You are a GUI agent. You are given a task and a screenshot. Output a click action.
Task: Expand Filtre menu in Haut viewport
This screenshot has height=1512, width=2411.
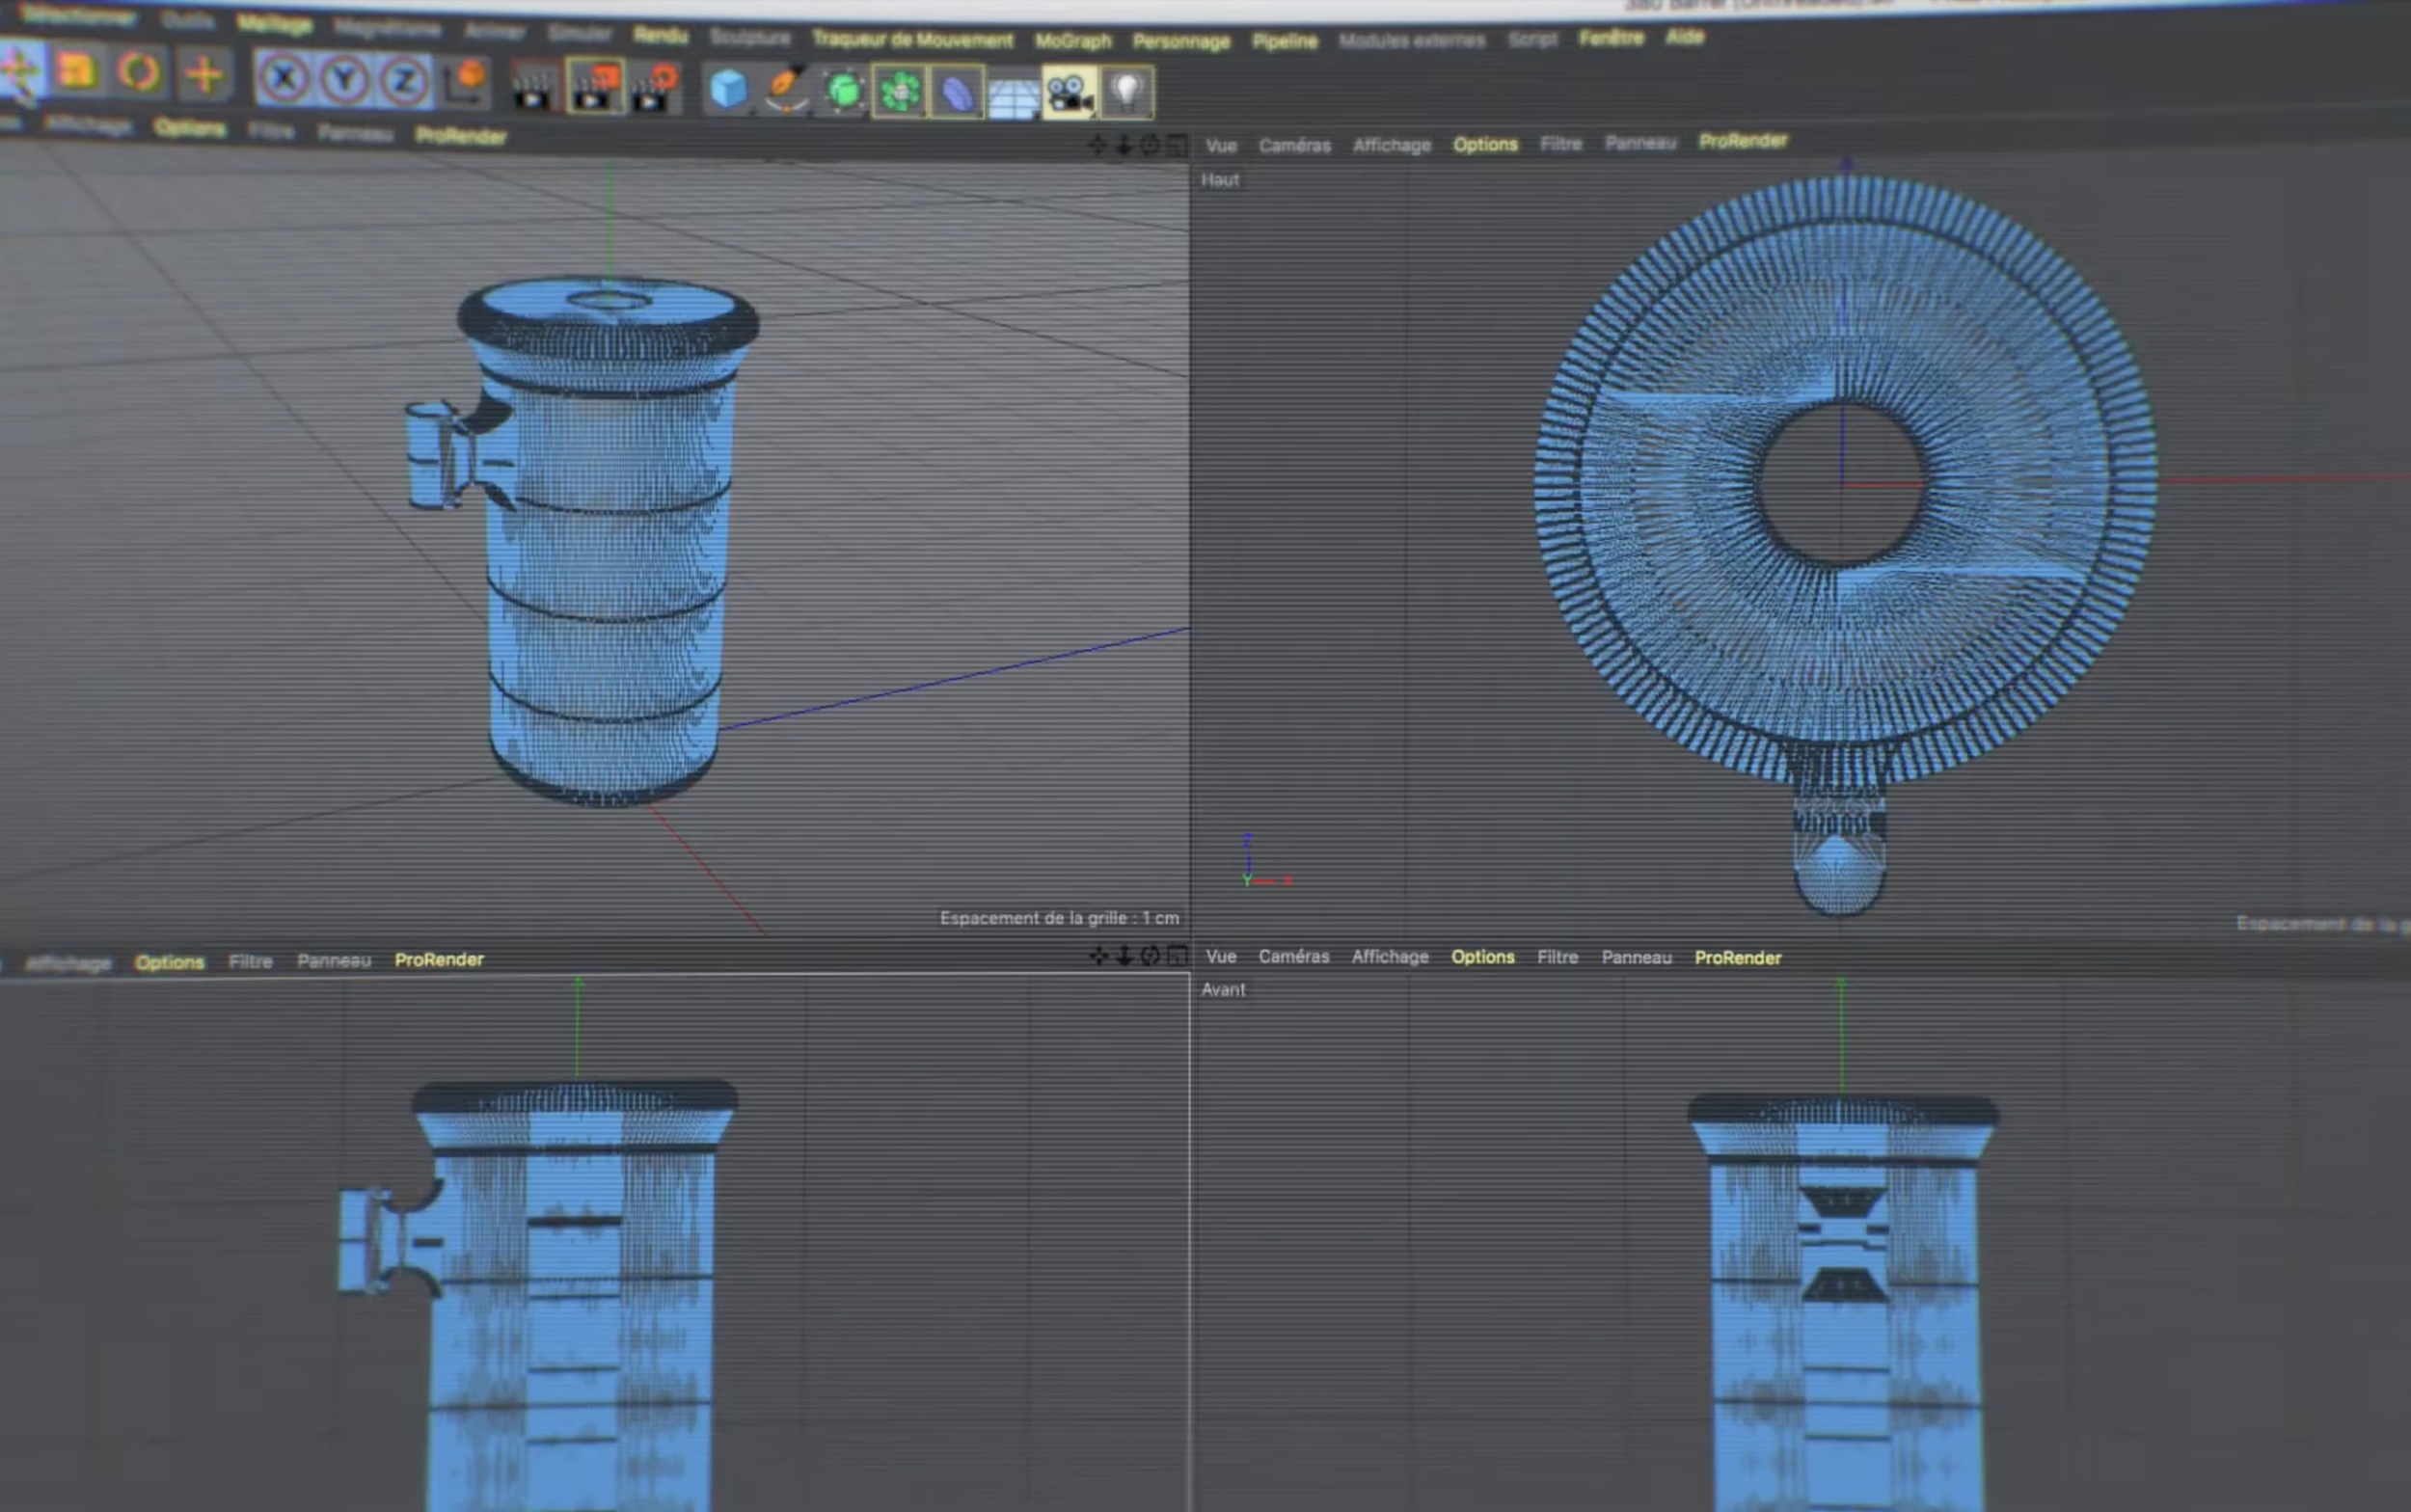[x=1561, y=144]
